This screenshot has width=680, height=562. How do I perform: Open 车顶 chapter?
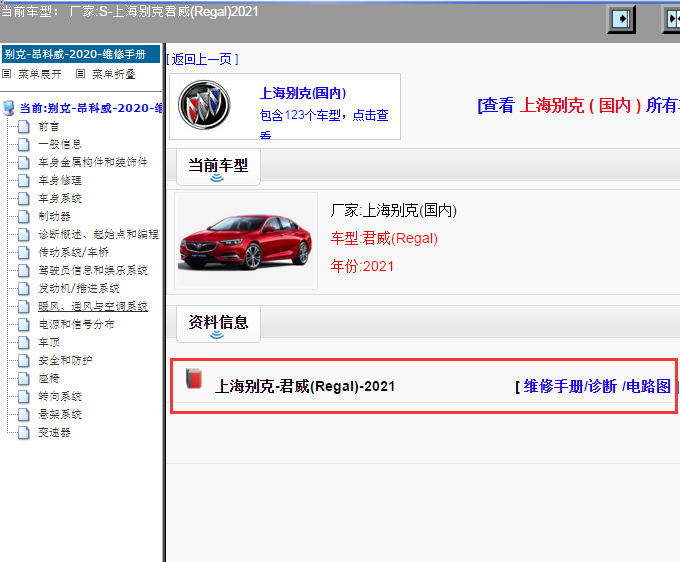point(49,343)
